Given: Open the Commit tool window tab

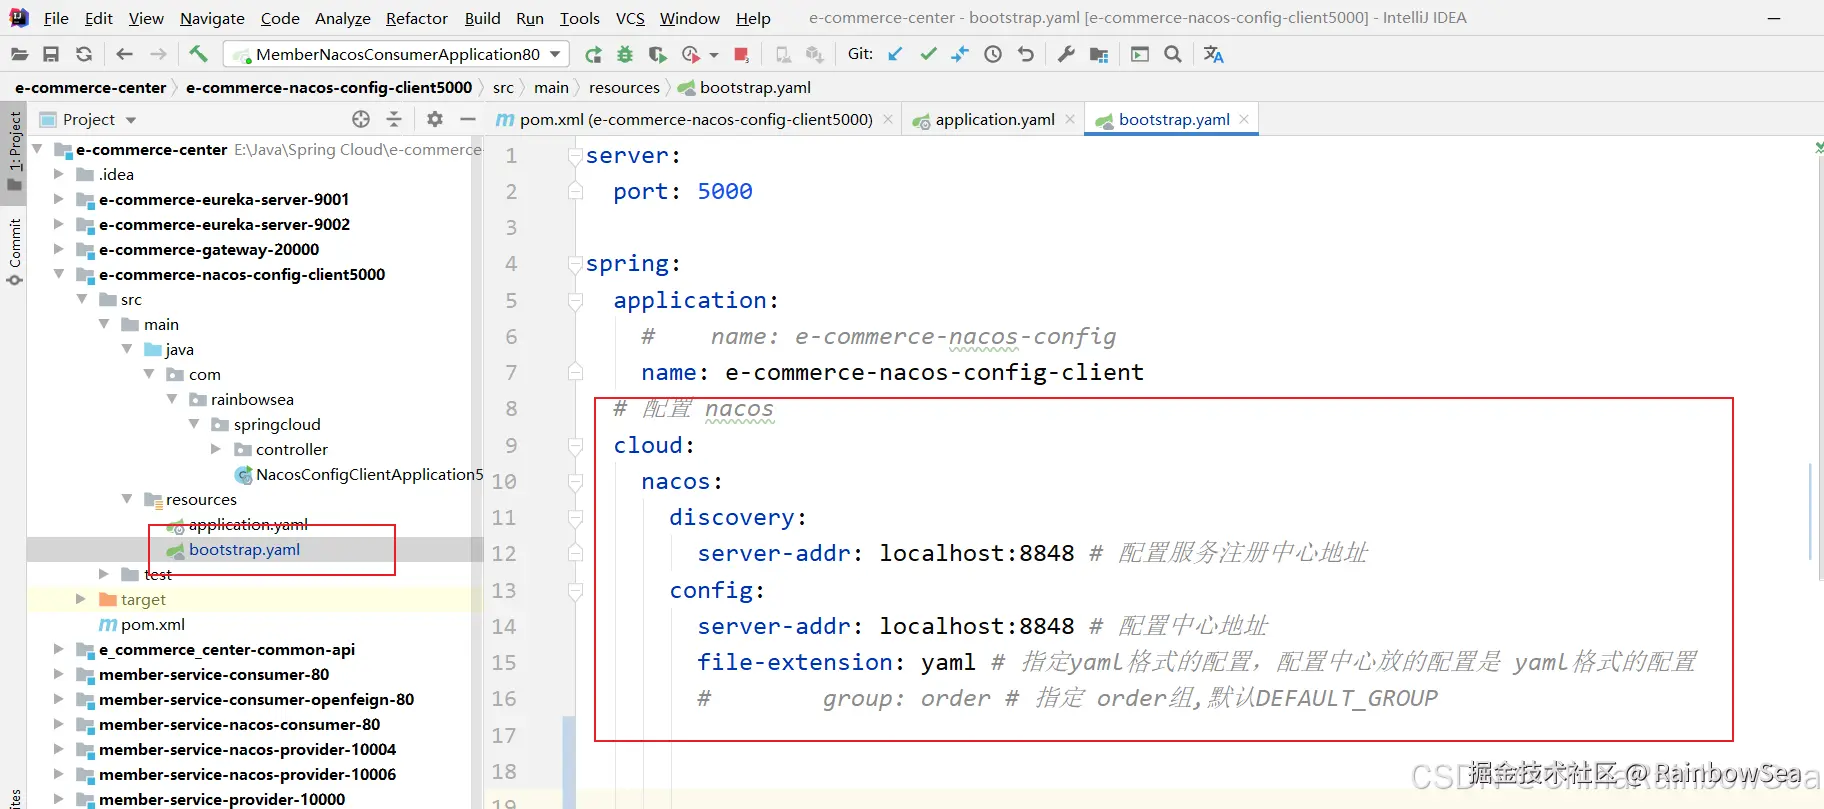Looking at the screenshot, I should coord(14,252).
